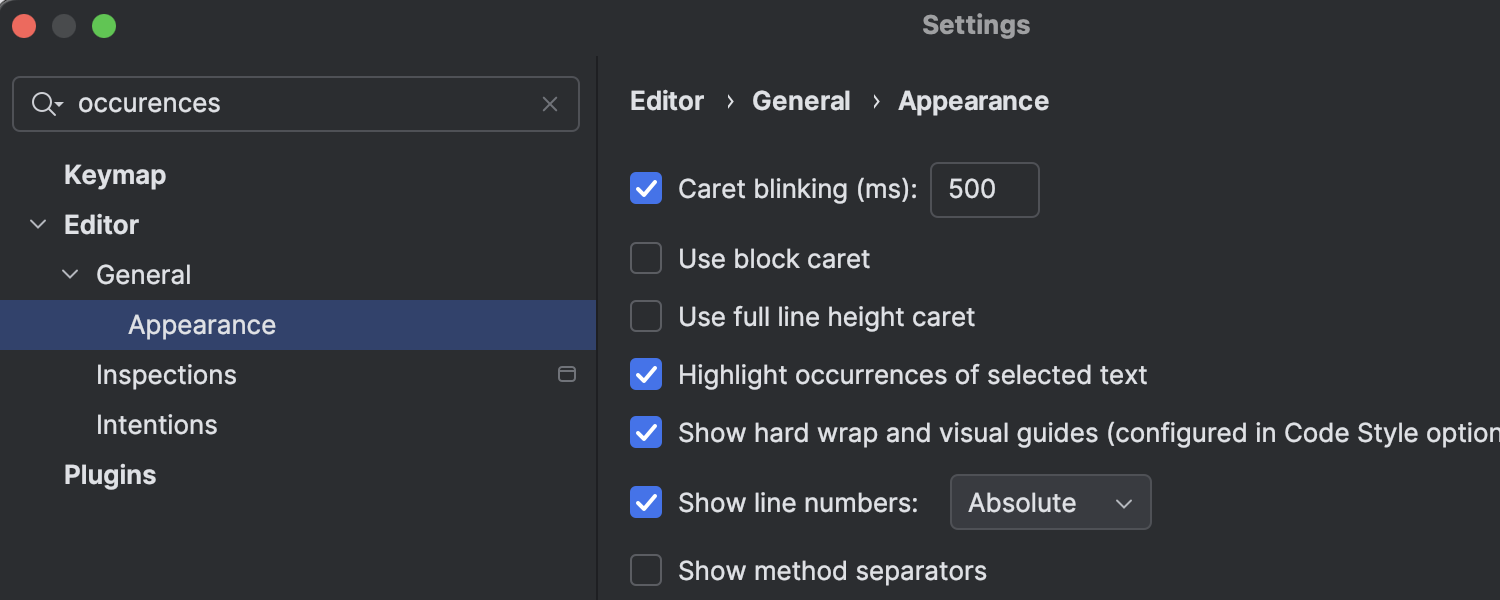The image size is (1500, 600).
Task: Enable Show method separators
Action: click(646, 571)
